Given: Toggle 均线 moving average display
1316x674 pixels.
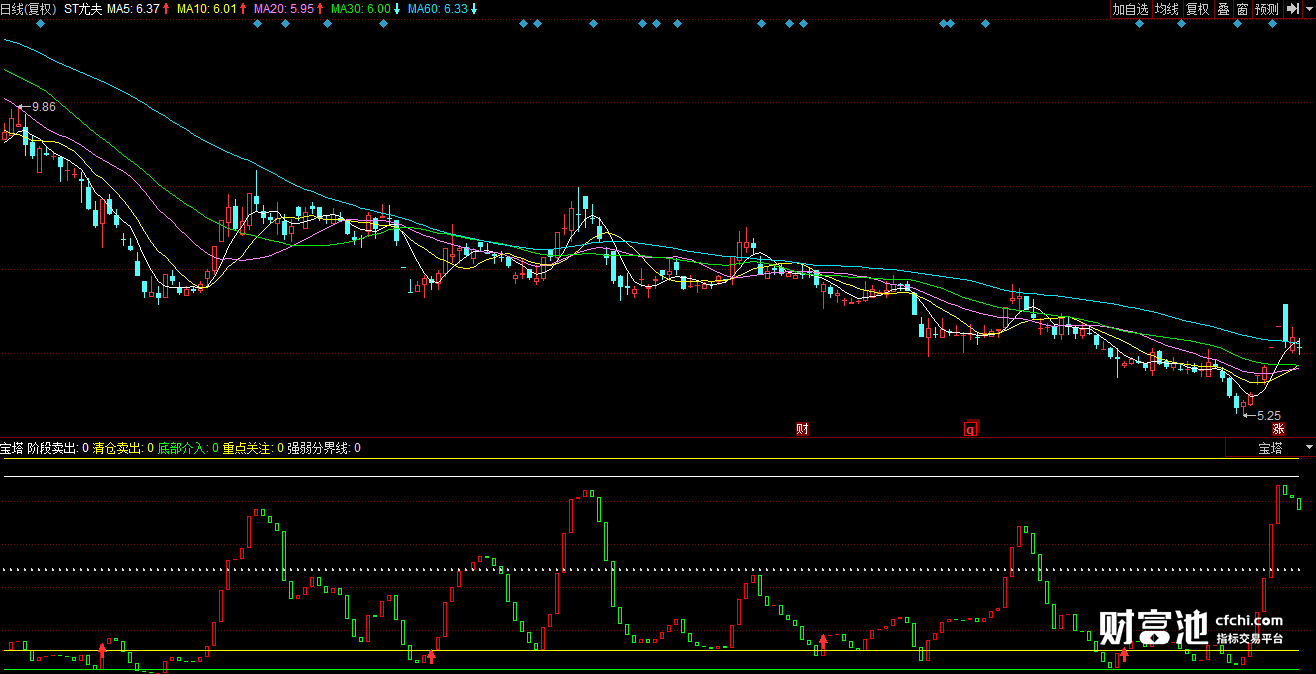Looking at the screenshot, I should (1166, 9).
